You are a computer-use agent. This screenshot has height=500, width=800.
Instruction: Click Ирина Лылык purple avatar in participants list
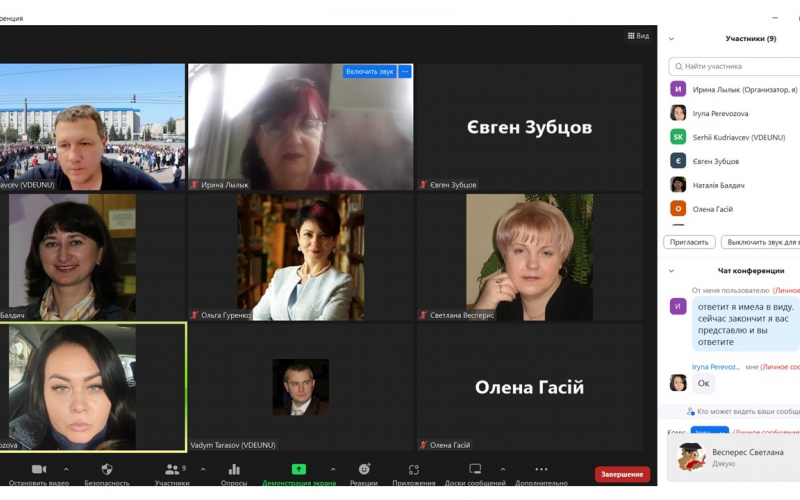coord(678,89)
